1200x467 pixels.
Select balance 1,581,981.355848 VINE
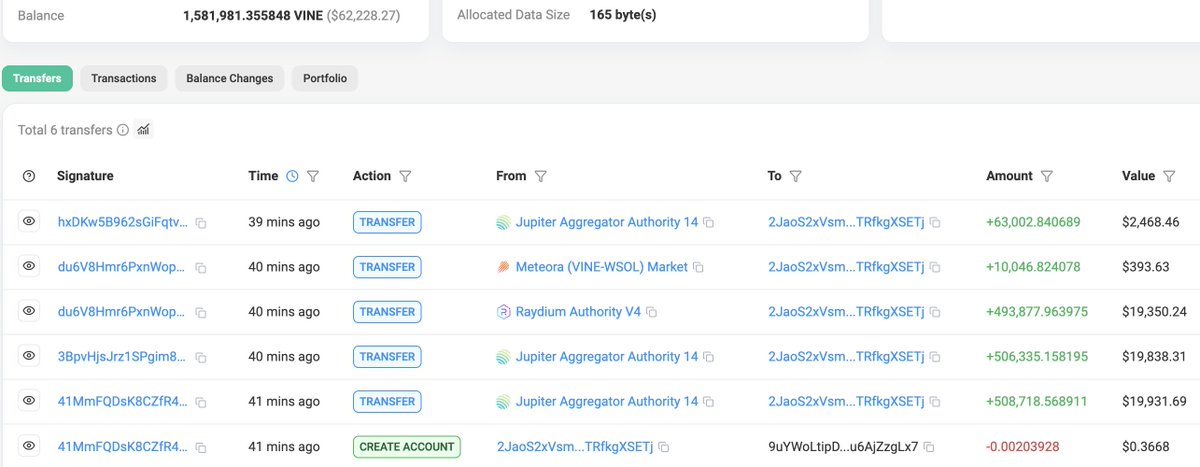pyautogui.click(x=253, y=15)
